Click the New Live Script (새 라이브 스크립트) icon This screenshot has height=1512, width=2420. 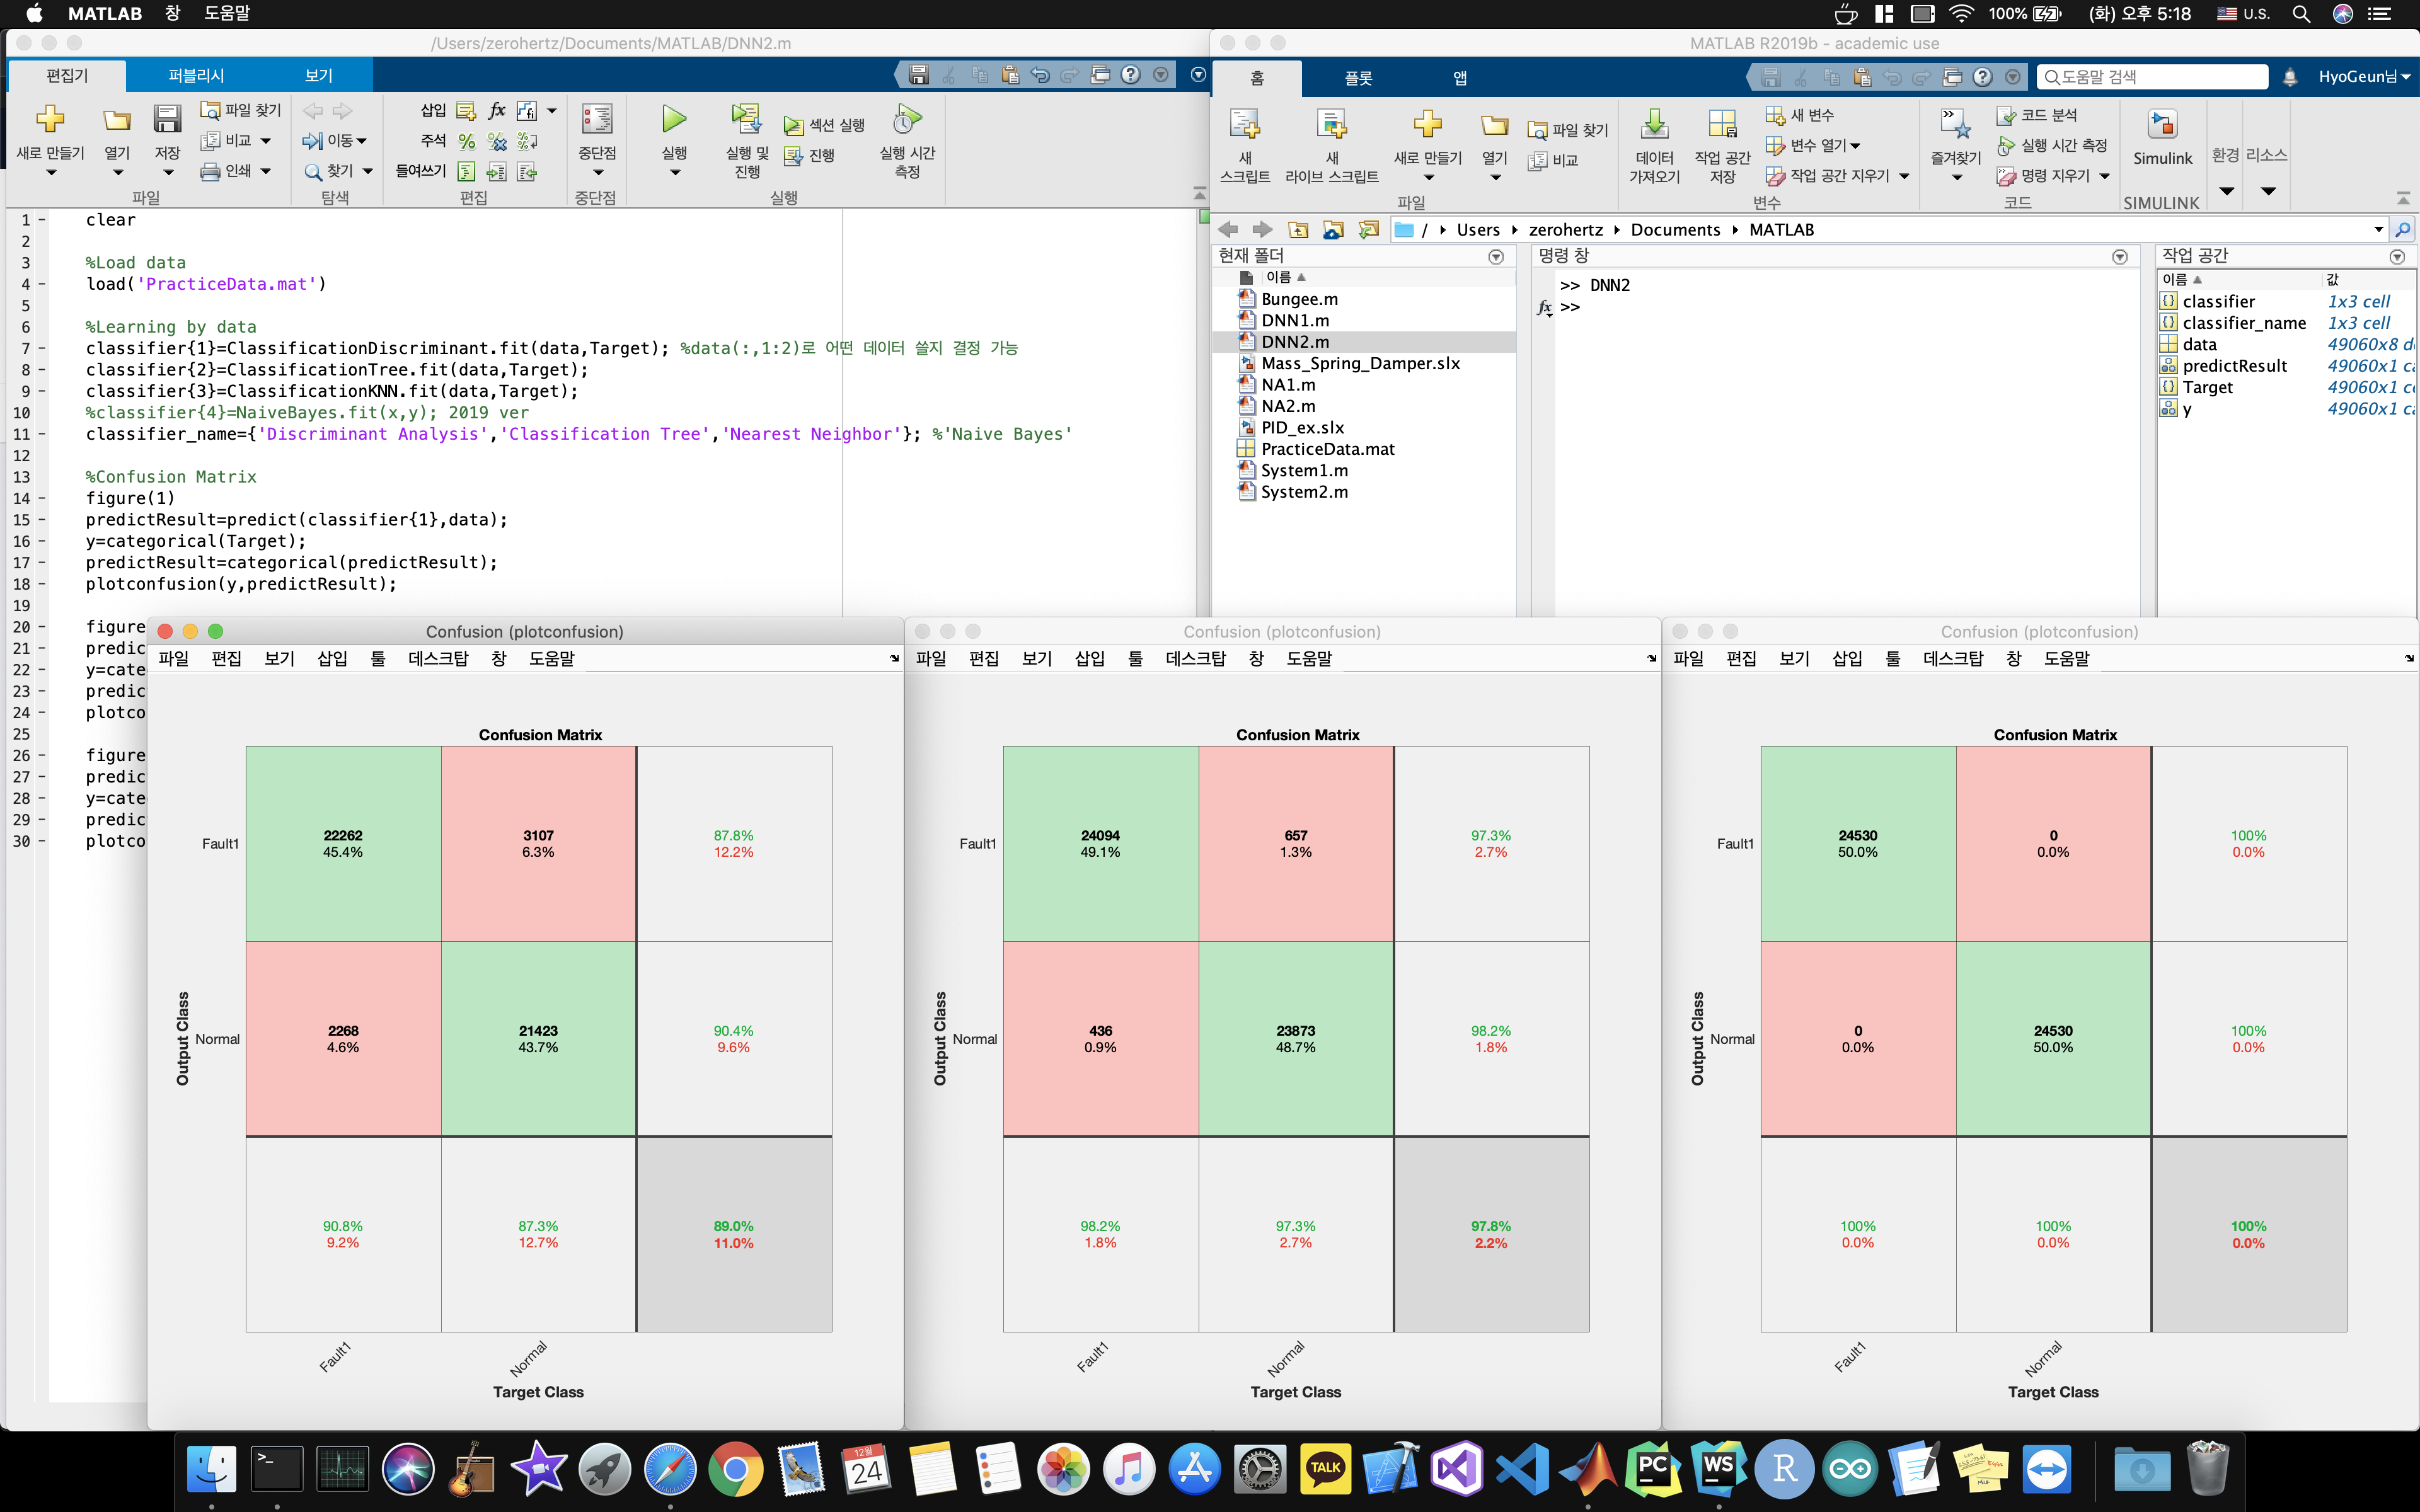click(1332, 124)
